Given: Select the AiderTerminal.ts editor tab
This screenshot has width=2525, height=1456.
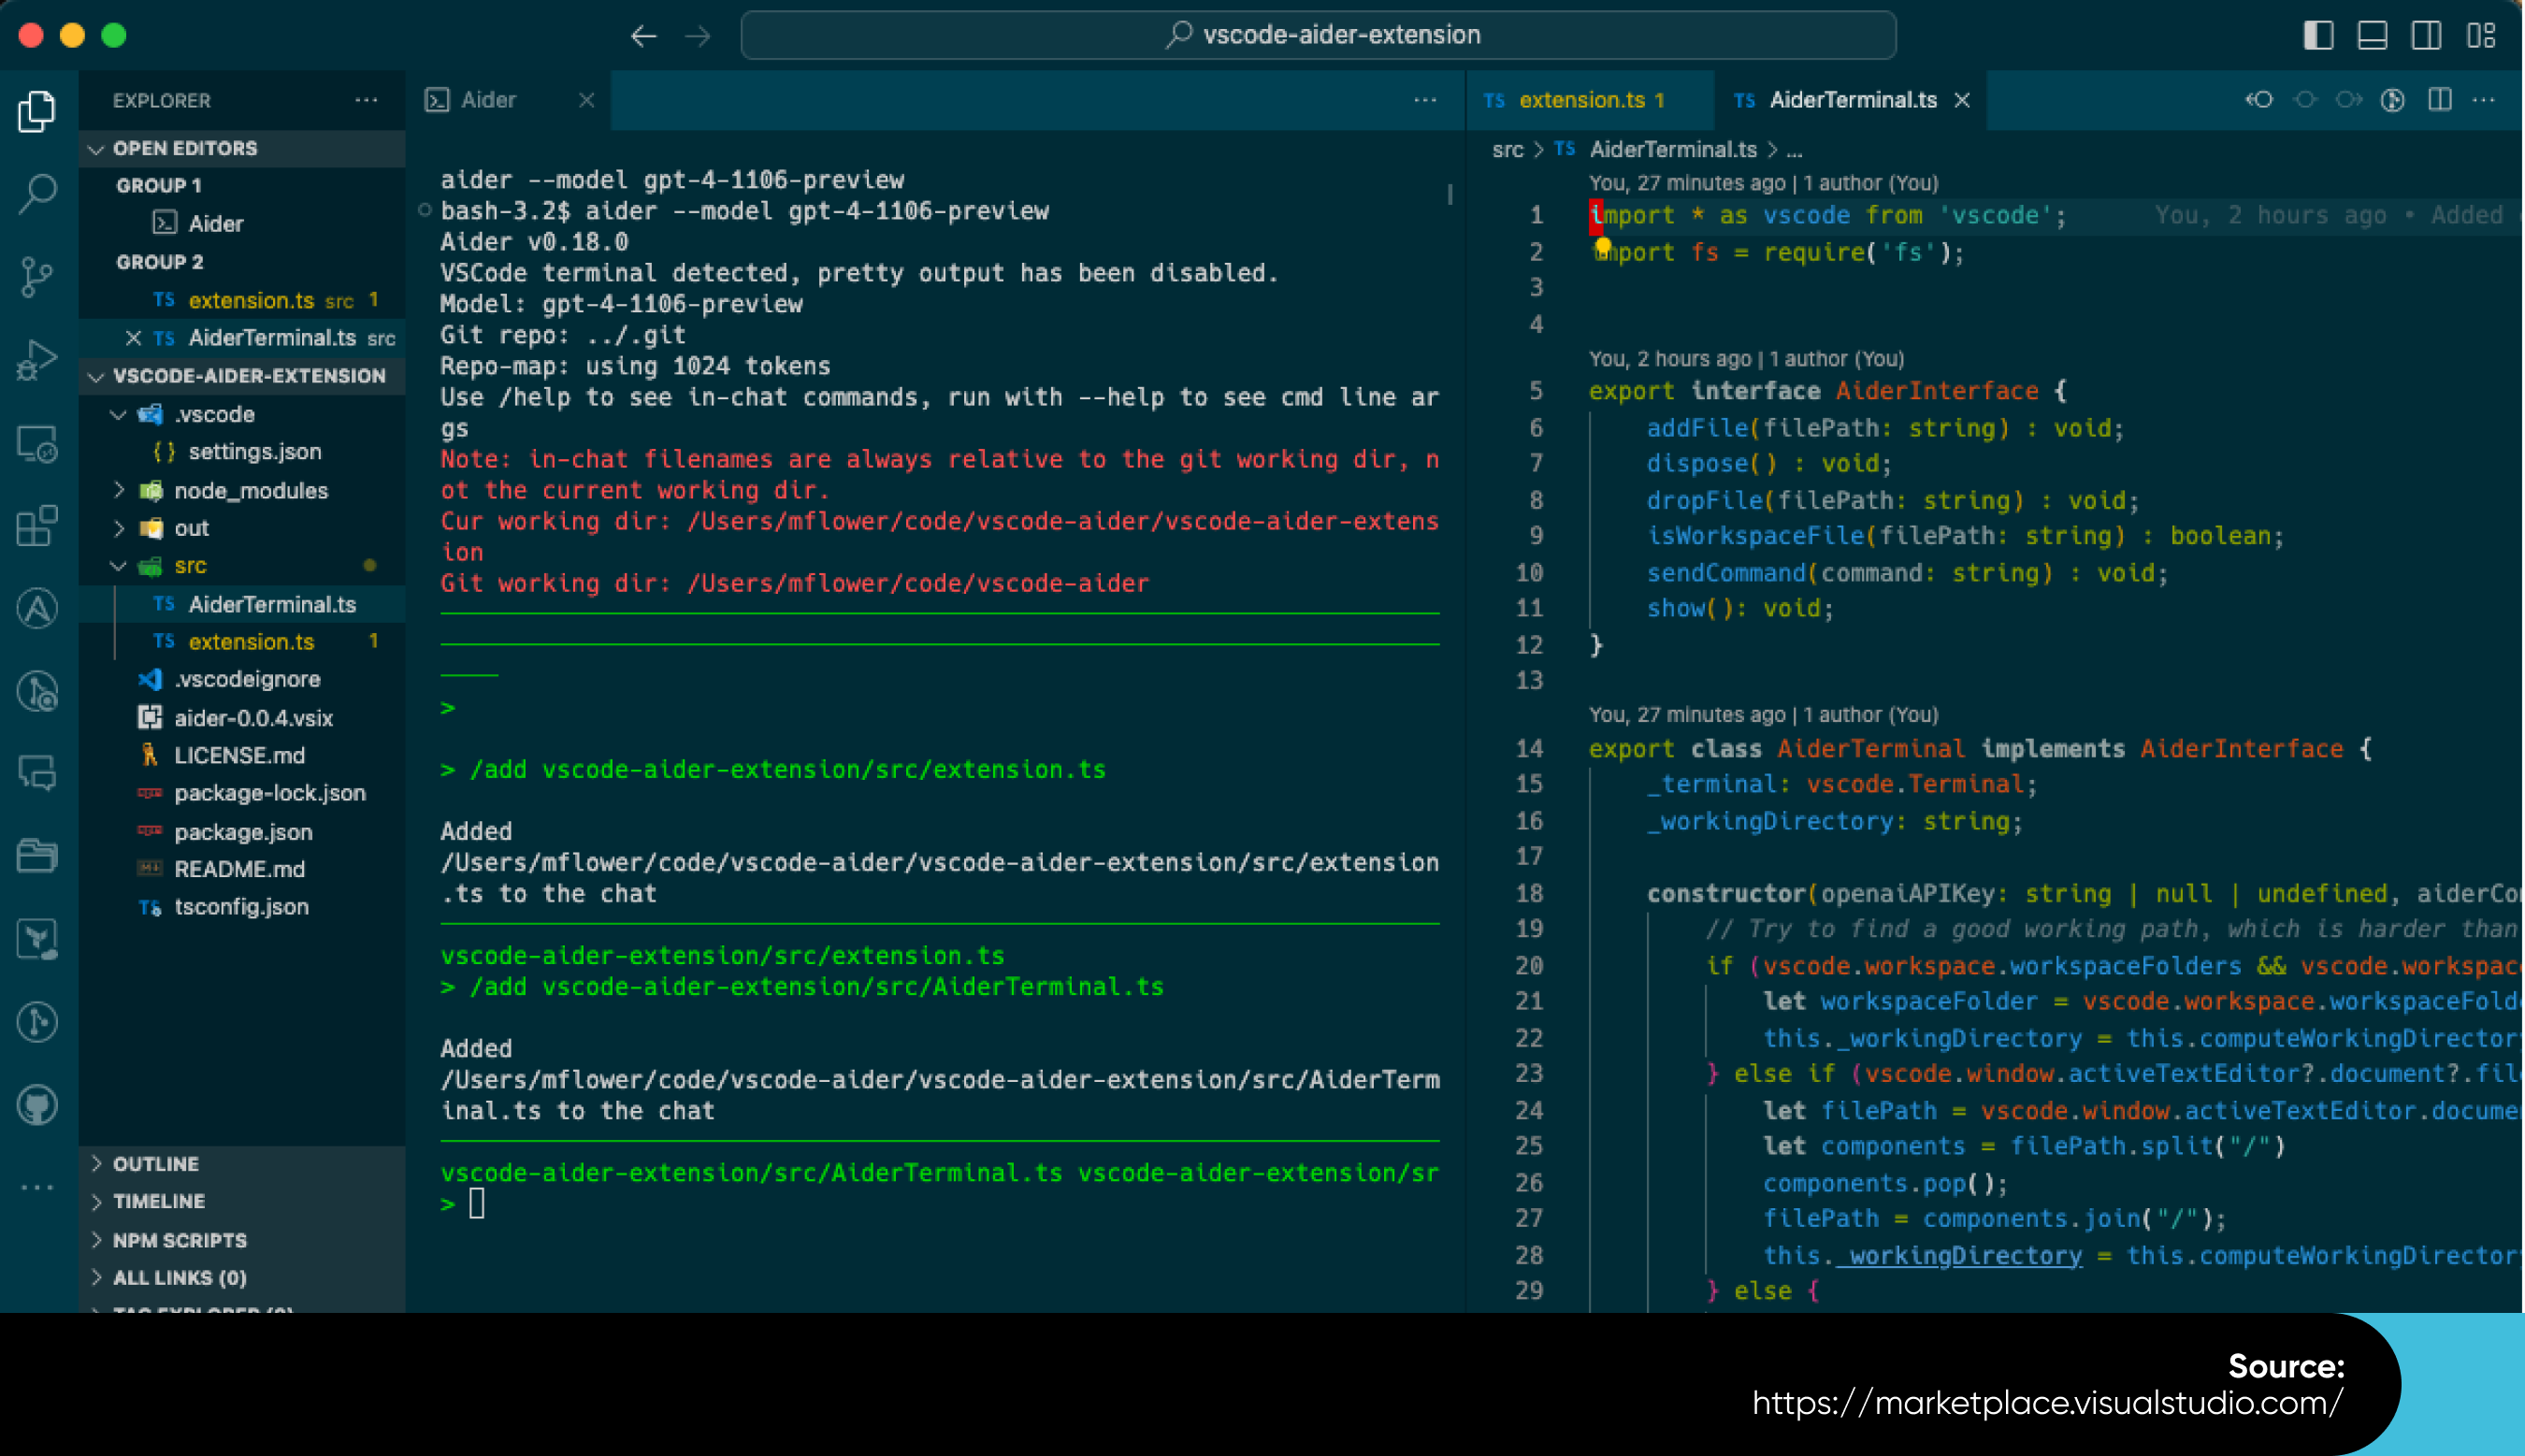Looking at the screenshot, I should coord(1852,100).
